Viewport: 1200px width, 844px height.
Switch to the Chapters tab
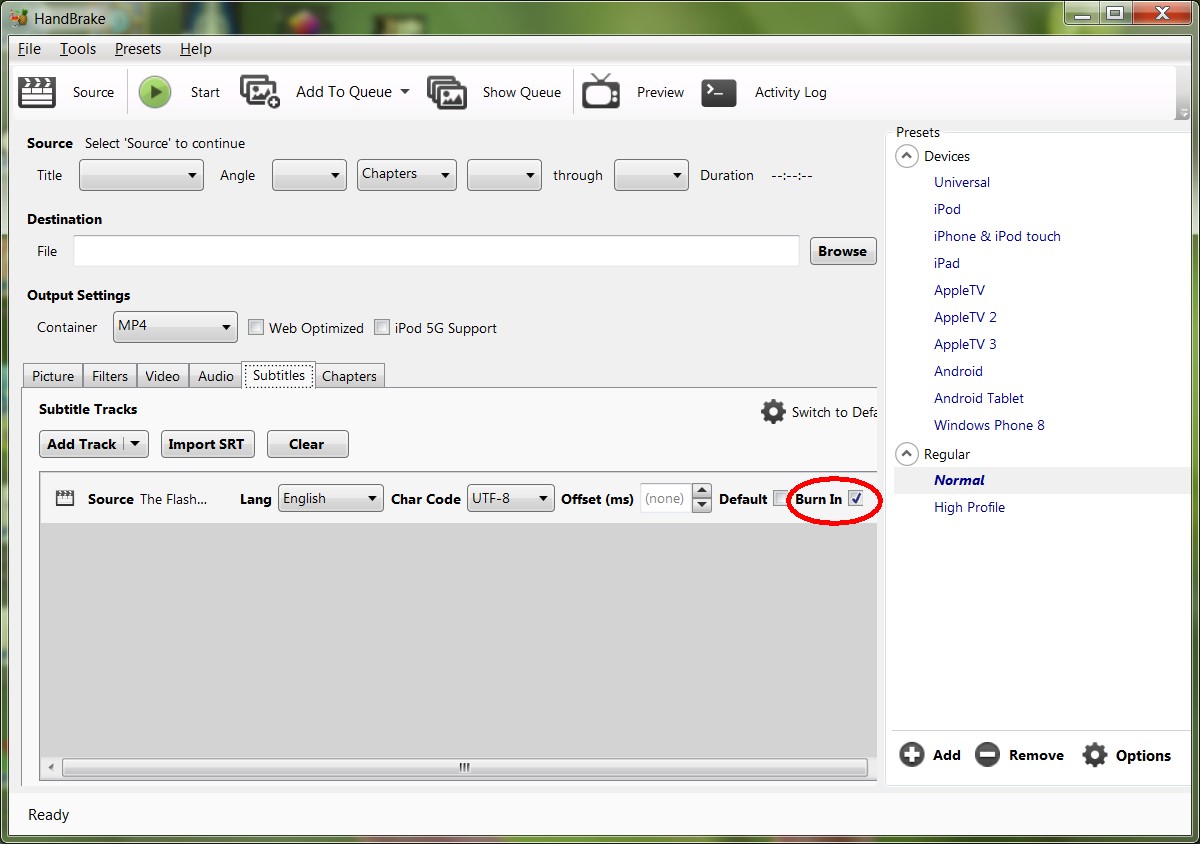(x=350, y=376)
